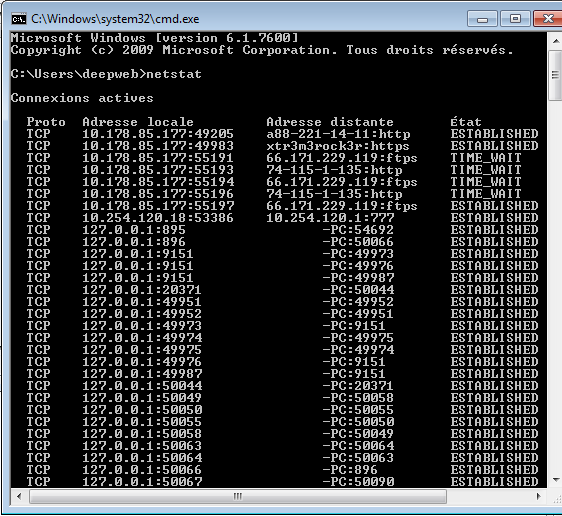Click local address 127.0.0.1:20371
Image resolution: width=562 pixels, height=516 pixels.
pyautogui.click(x=142, y=290)
